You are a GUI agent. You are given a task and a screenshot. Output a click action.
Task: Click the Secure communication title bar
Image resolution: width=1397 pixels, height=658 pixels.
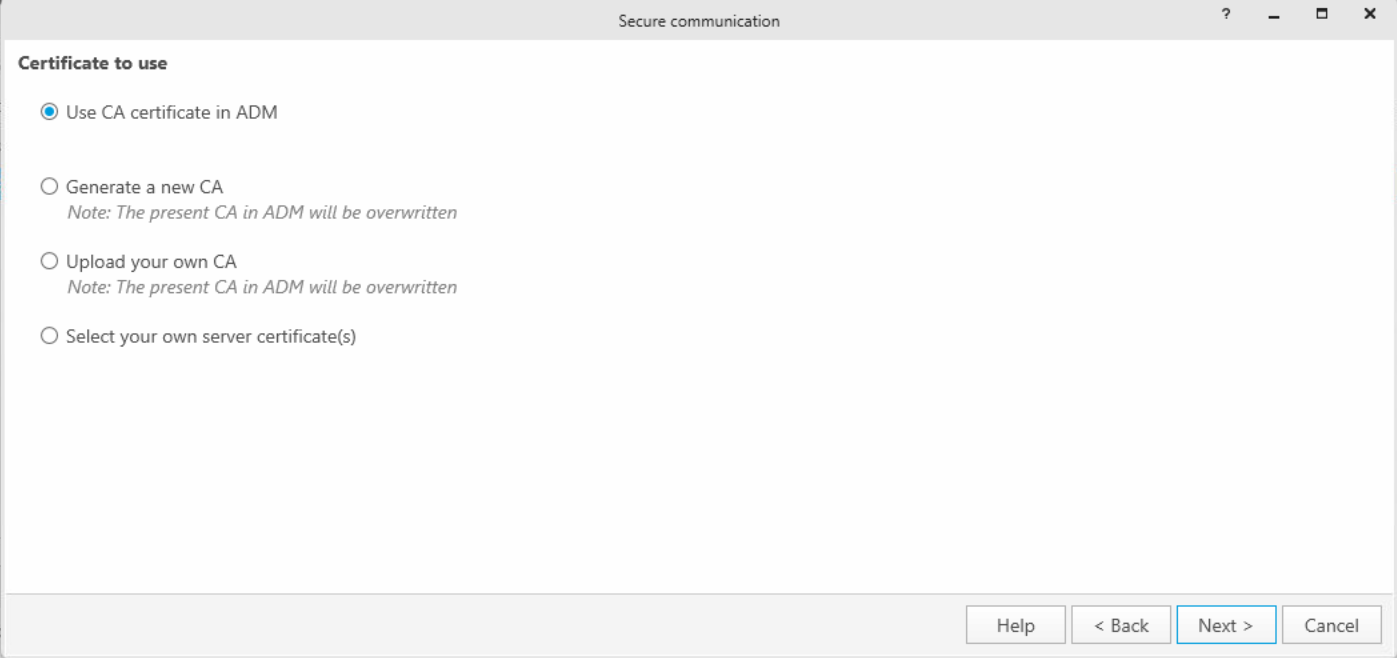click(x=700, y=20)
